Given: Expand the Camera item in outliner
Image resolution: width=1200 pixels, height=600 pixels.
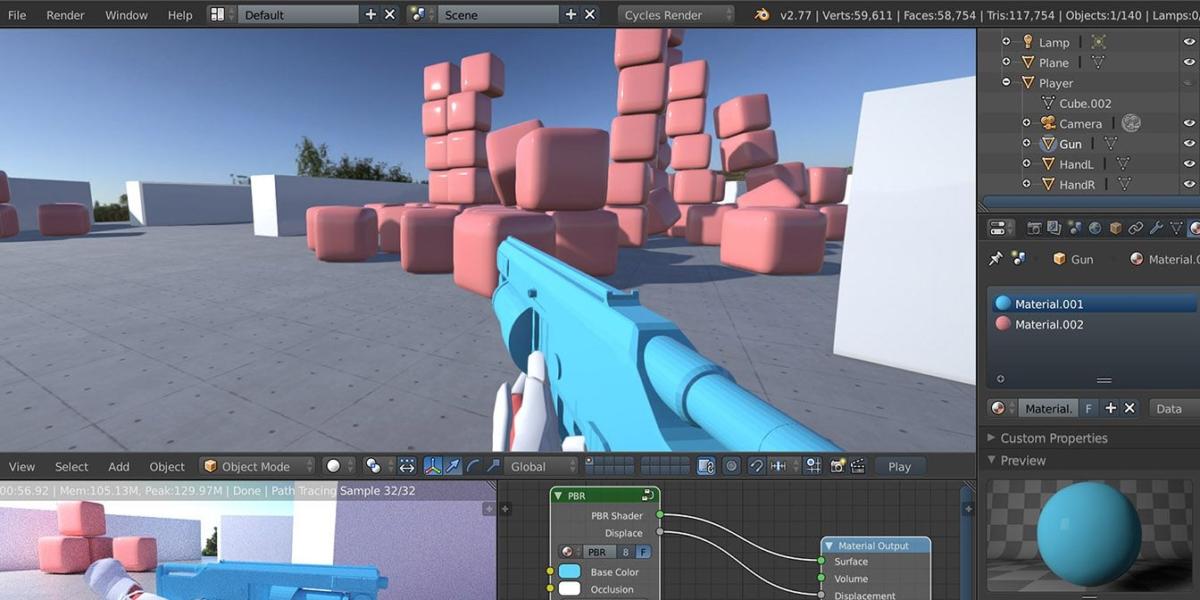Looking at the screenshot, I should pos(1026,123).
